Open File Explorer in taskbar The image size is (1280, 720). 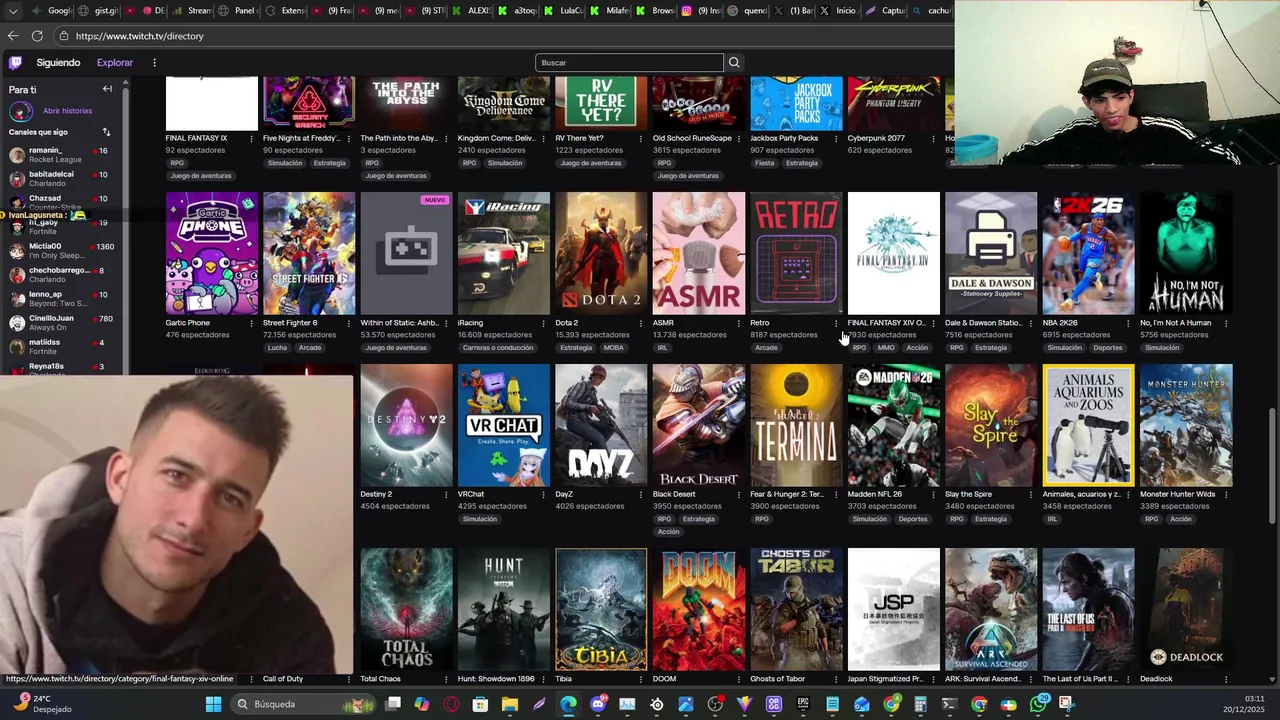[510, 704]
